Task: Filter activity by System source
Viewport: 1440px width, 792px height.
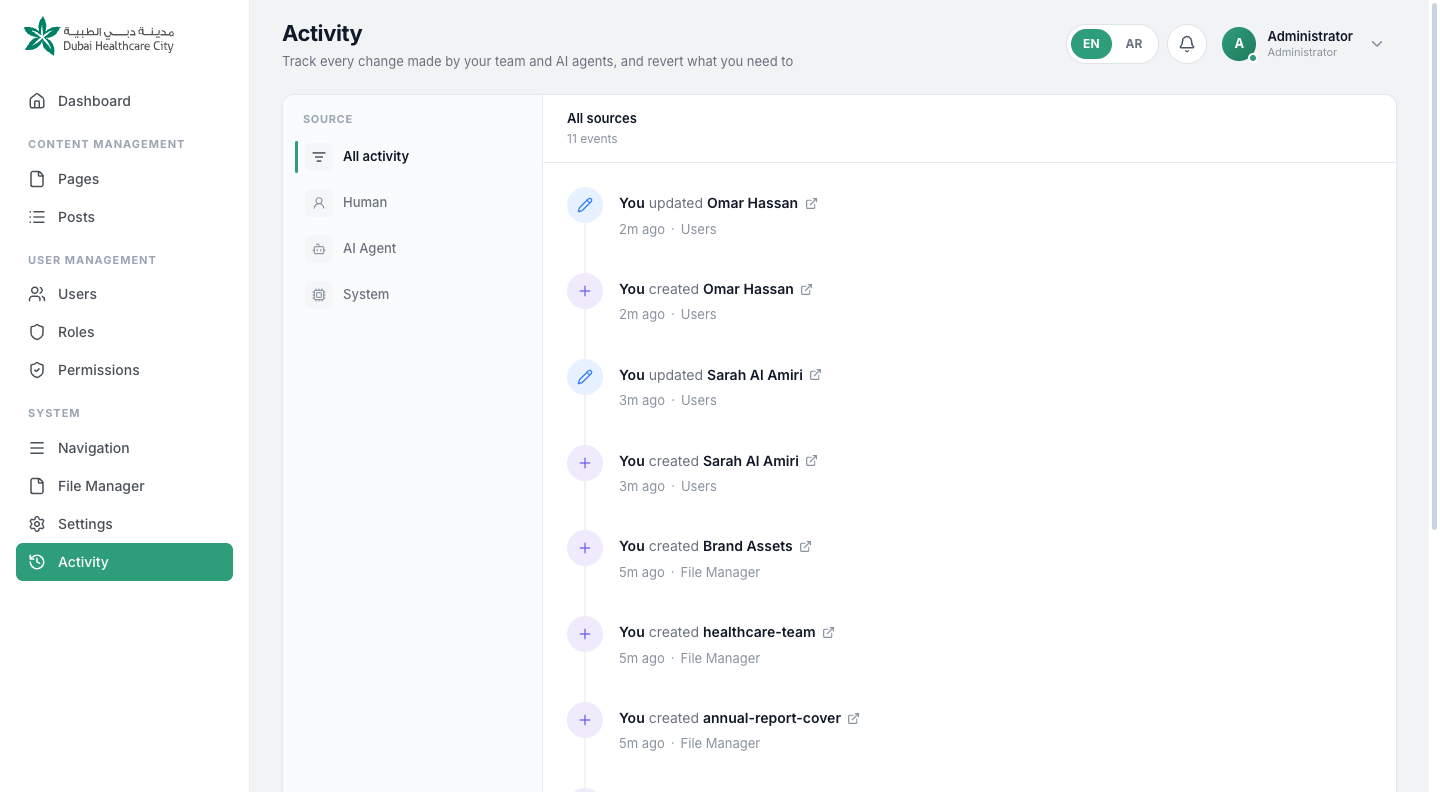Action: point(412,295)
